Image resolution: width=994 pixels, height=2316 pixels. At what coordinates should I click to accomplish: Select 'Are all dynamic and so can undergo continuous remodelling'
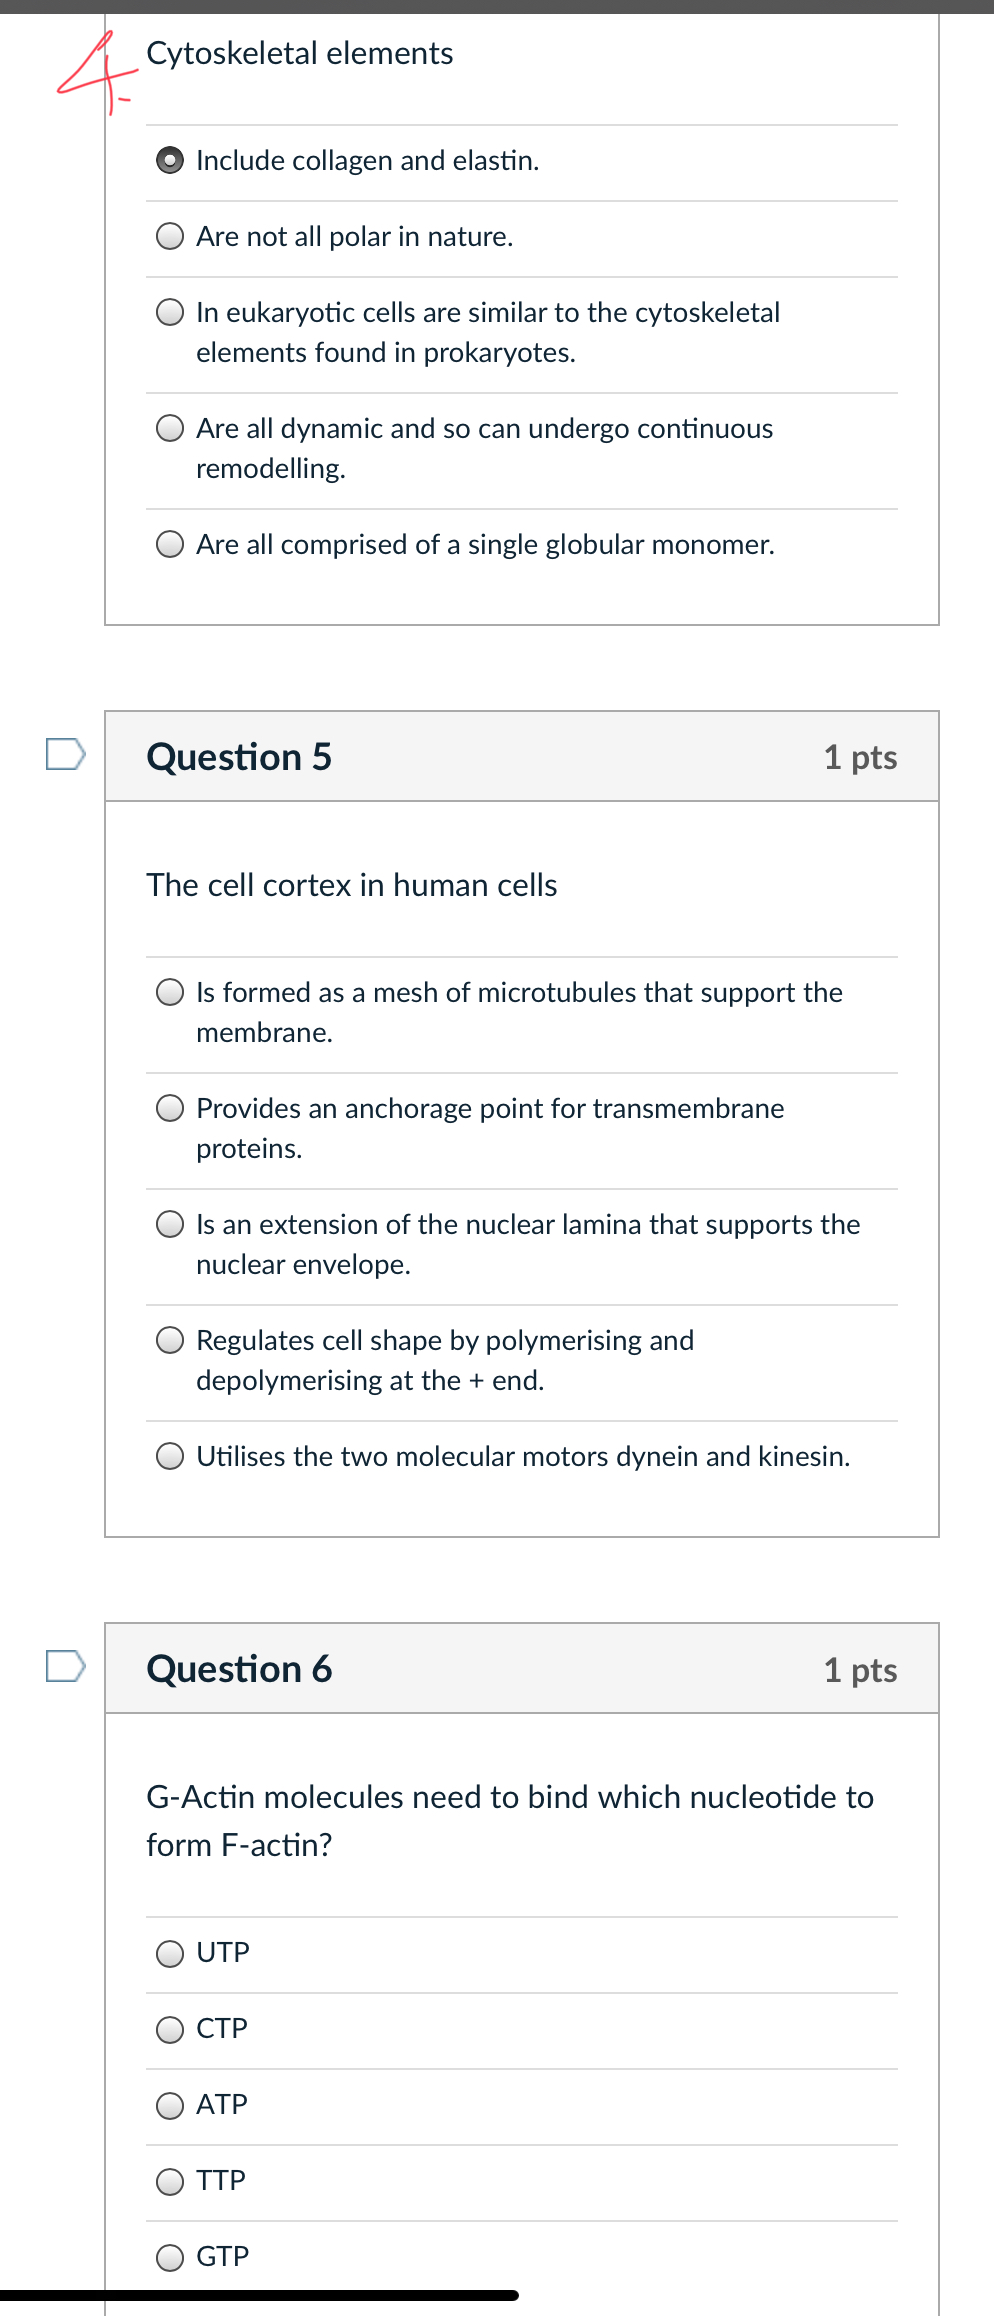tap(170, 429)
